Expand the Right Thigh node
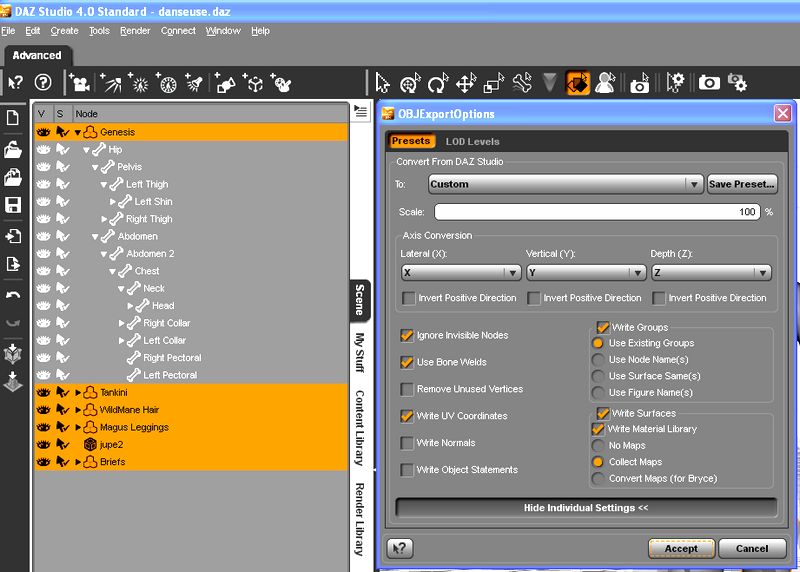 pyautogui.click(x=104, y=219)
